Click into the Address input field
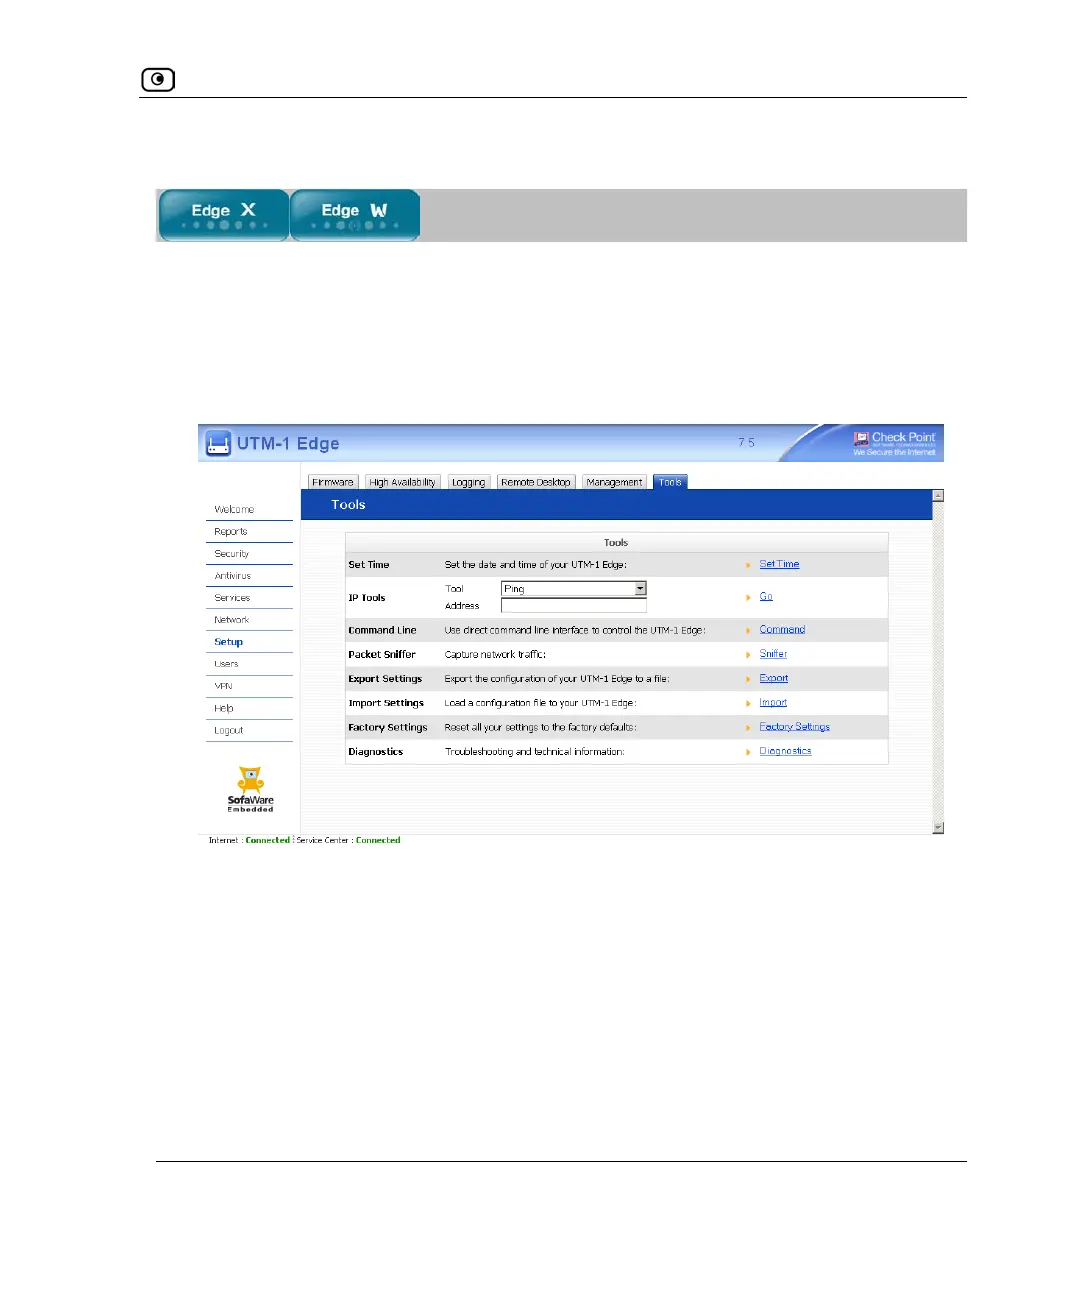1078x1304 pixels. point(574,605)
